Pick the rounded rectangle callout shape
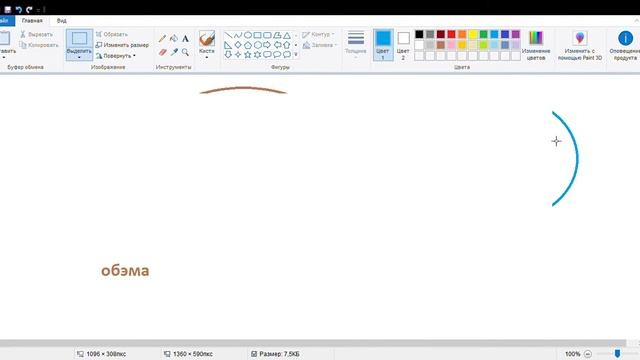Screen dimensions: 640x360 tap(267, 54)
